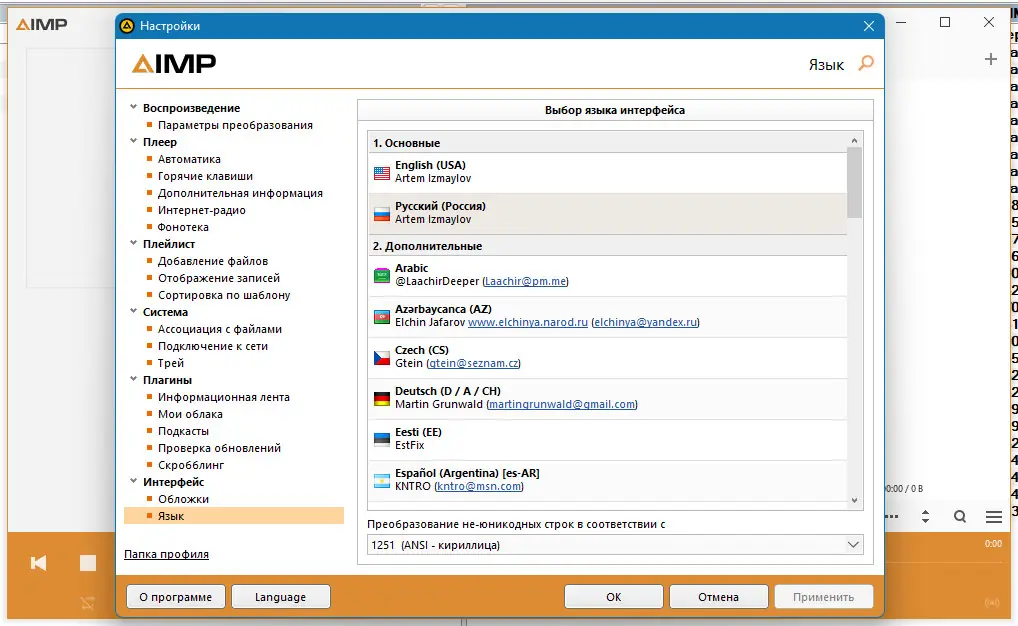
Task: Click the language list scroll up arrow
Action: [854, 140]
